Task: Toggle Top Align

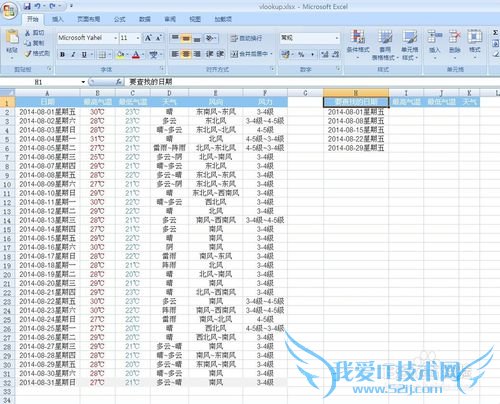Action: (x=175, y=38)
